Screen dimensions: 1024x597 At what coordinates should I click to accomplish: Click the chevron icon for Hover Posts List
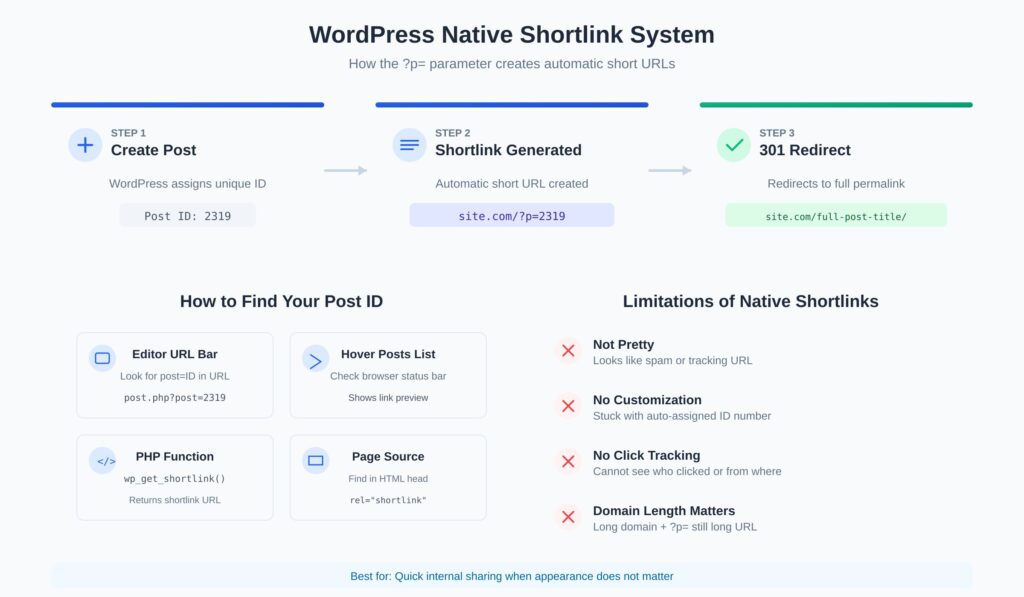(315, 358)
